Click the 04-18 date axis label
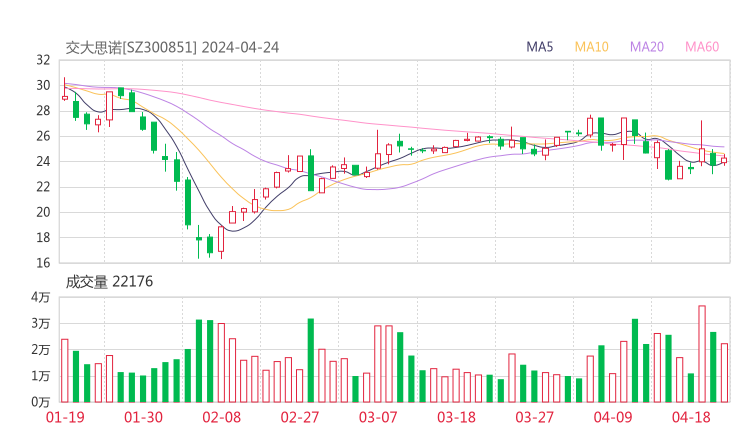 (691, 417)
